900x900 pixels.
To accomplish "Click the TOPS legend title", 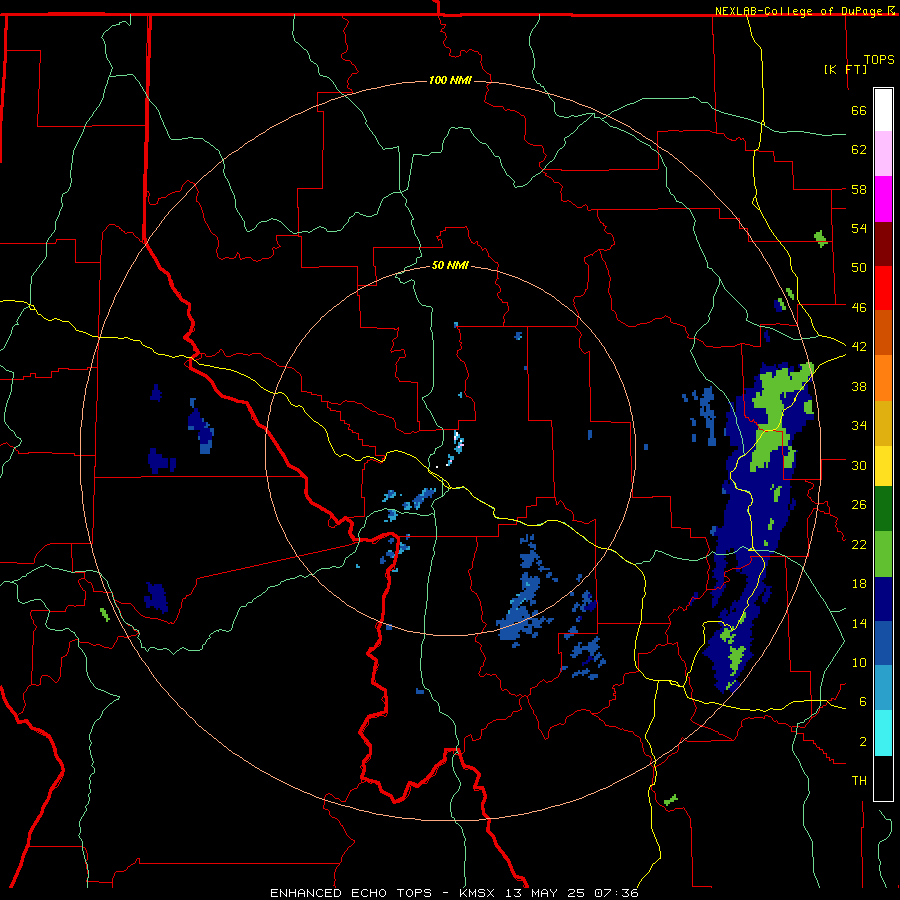I will coord(879,59).
